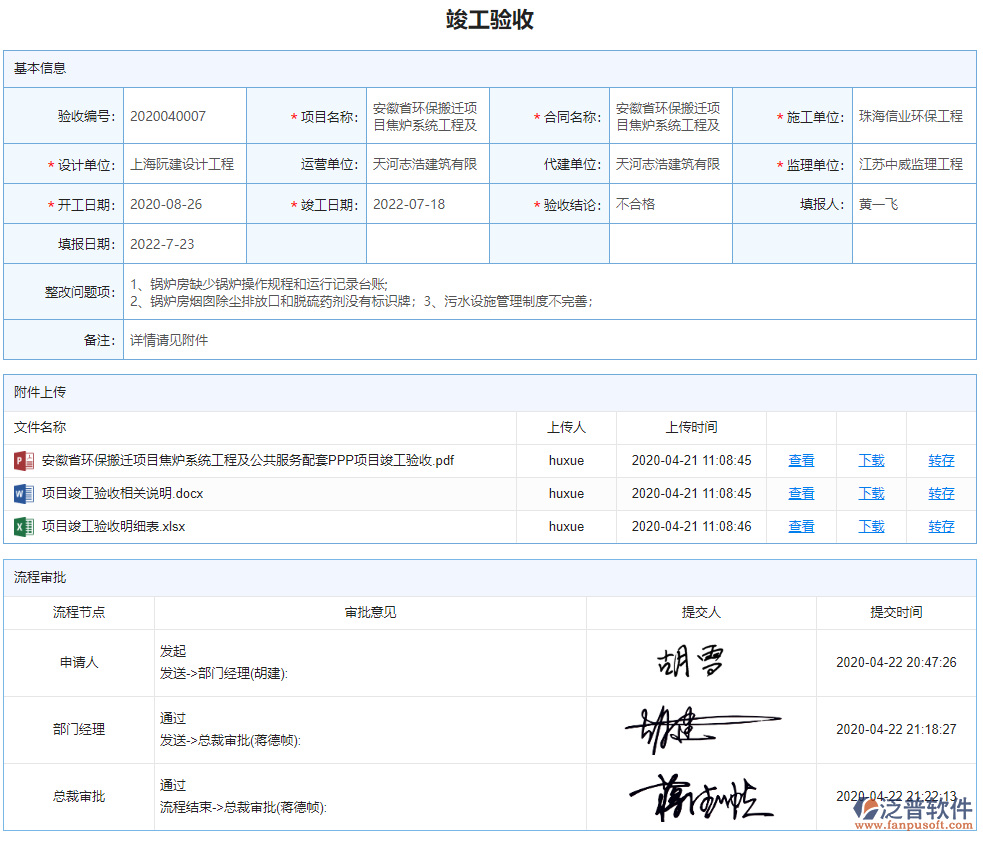983x841 pixels.
Task: 转存 the 项目竣工验收明细表 spreadsheet
Action: tap(940, 526)
